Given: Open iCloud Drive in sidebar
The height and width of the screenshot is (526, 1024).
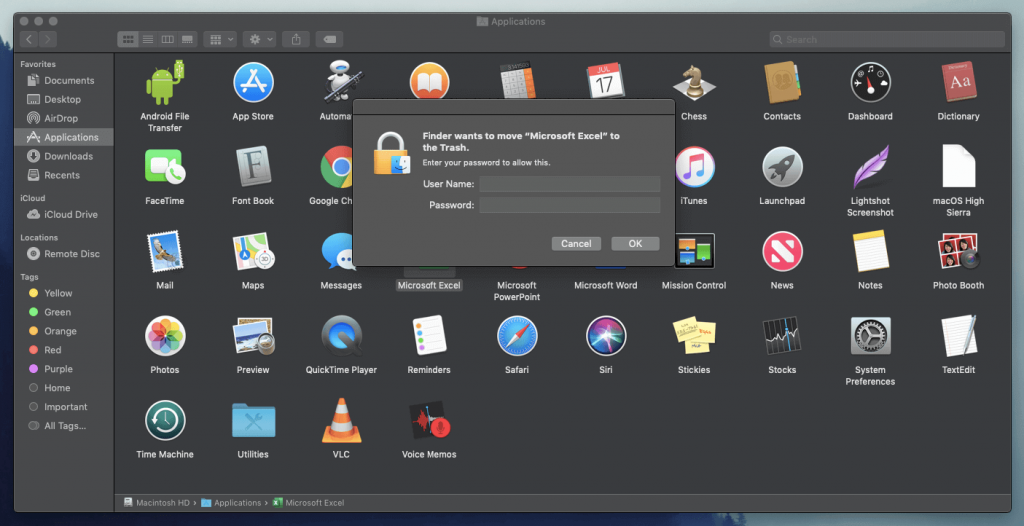Looking at the screenshot, I should (63, 214).
